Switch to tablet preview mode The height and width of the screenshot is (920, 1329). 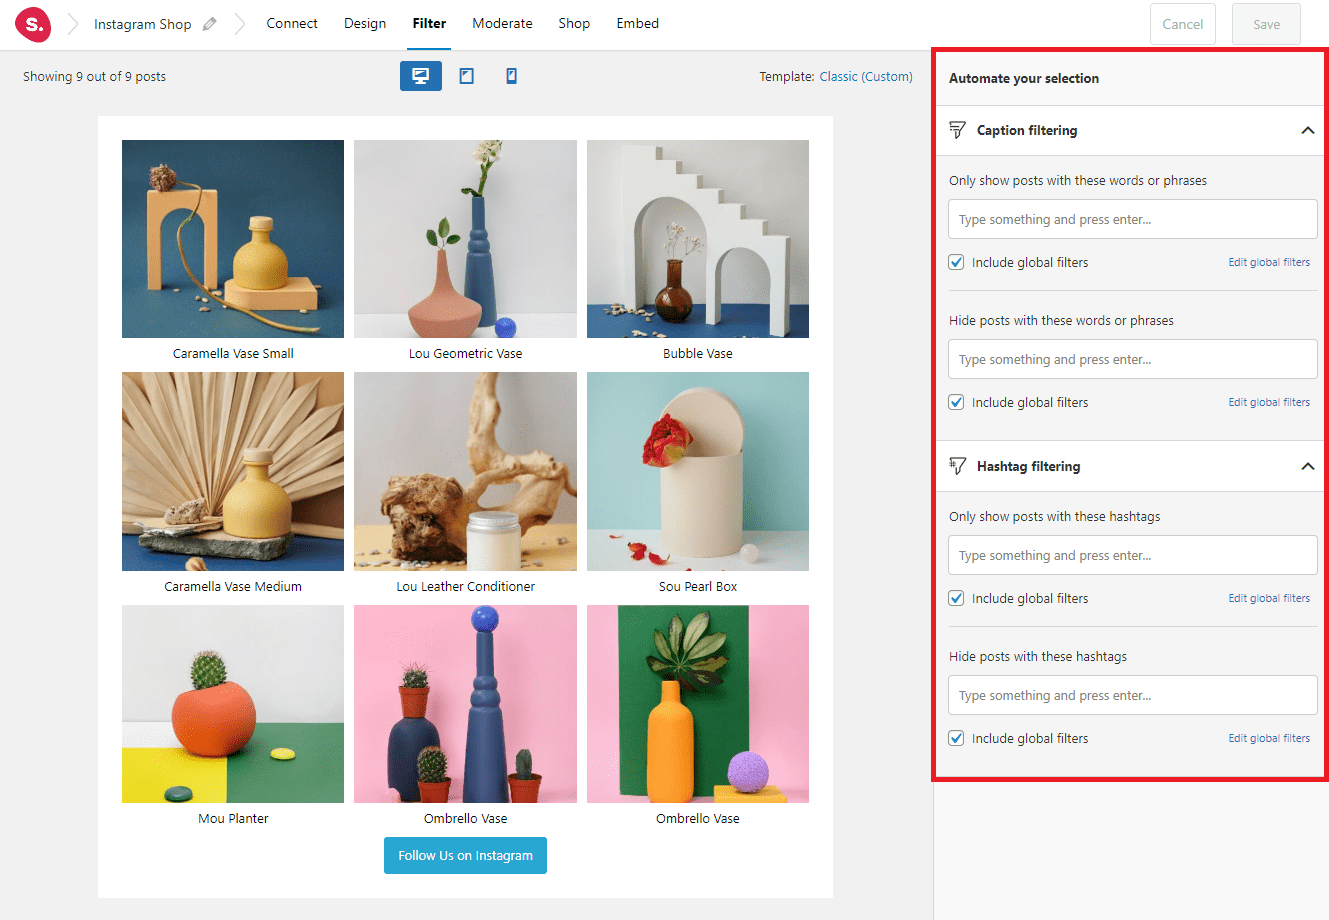[466, 76]
